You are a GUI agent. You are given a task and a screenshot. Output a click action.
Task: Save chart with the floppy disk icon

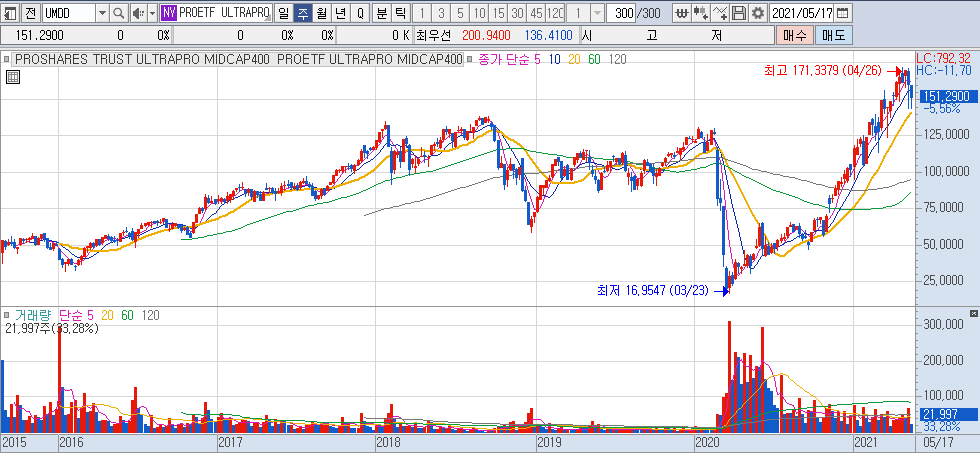[739, 12]
